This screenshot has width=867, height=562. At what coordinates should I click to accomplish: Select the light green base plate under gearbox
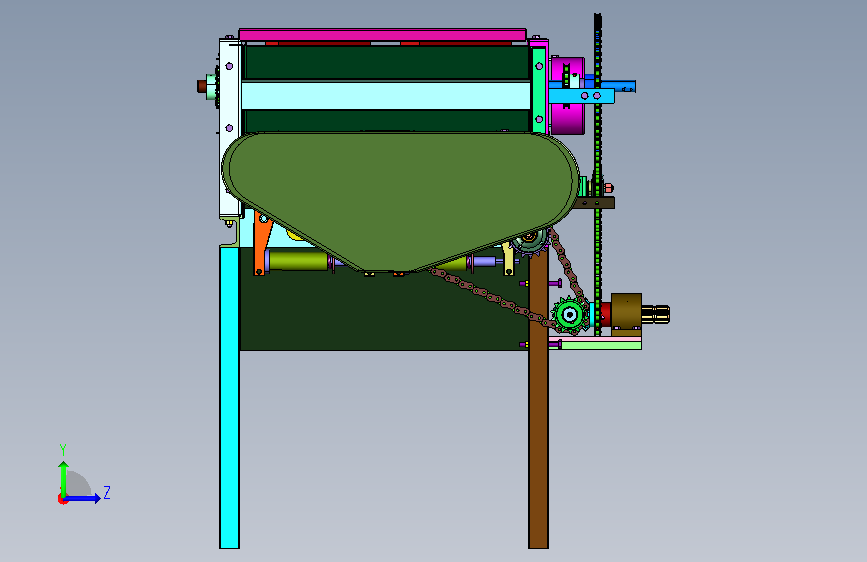point(596,345)
